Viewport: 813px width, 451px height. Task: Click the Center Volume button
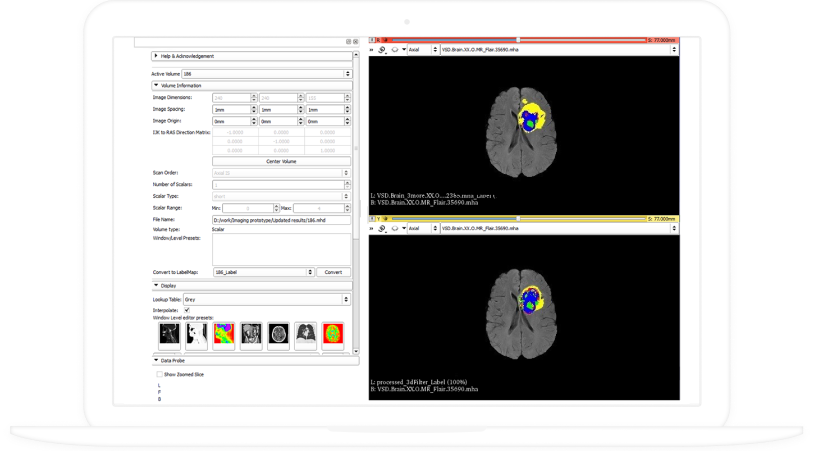[281, 161]
